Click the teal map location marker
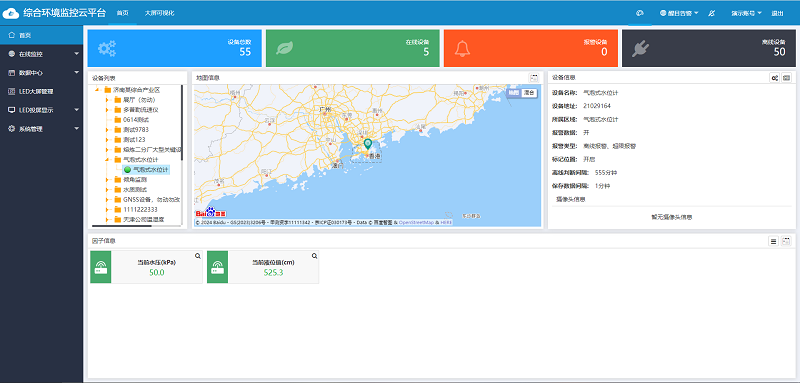Viewport: 800px width, 383px height. [368, 144]
